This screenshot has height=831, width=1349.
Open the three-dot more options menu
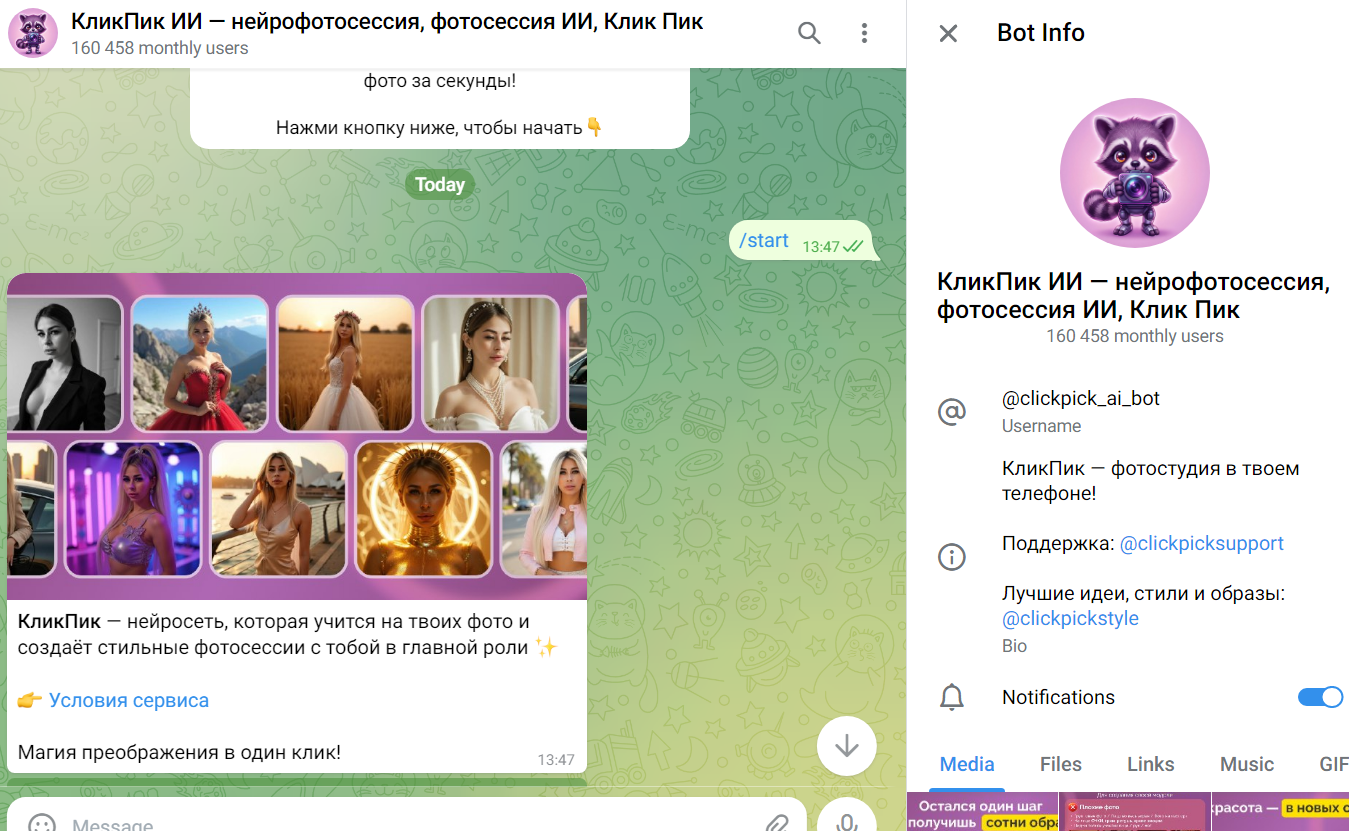864,33
